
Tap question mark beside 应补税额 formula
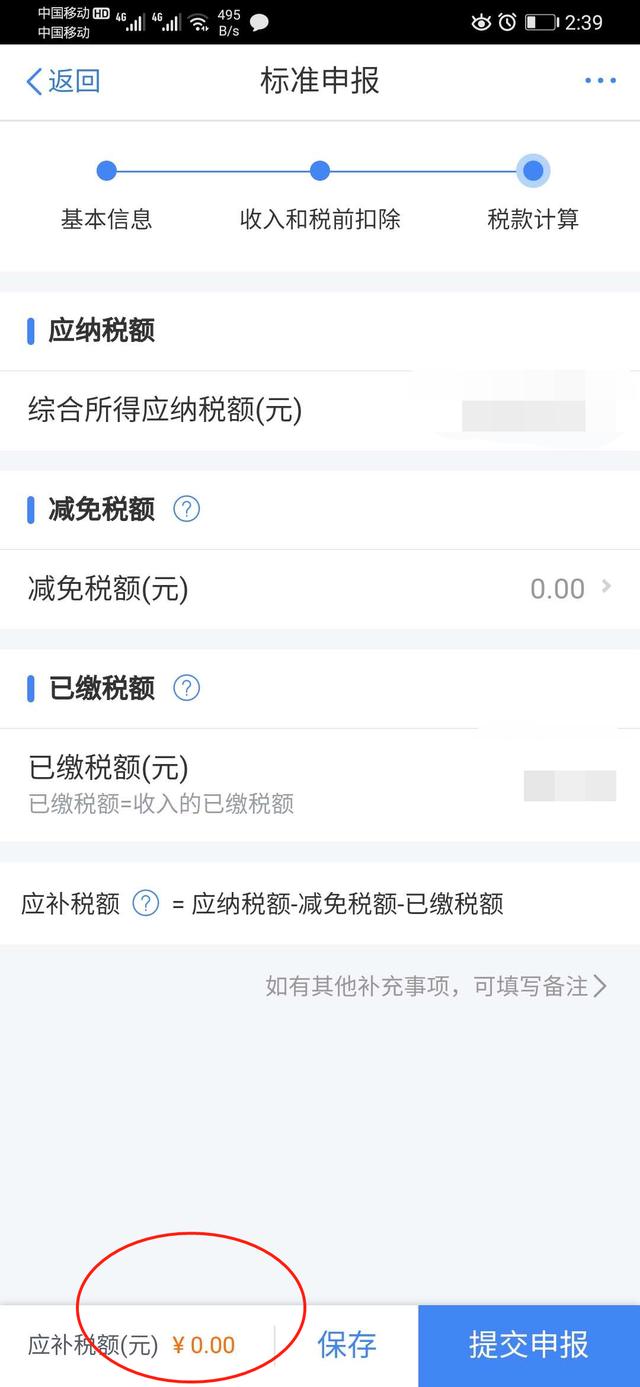click(x=146, y=904)
